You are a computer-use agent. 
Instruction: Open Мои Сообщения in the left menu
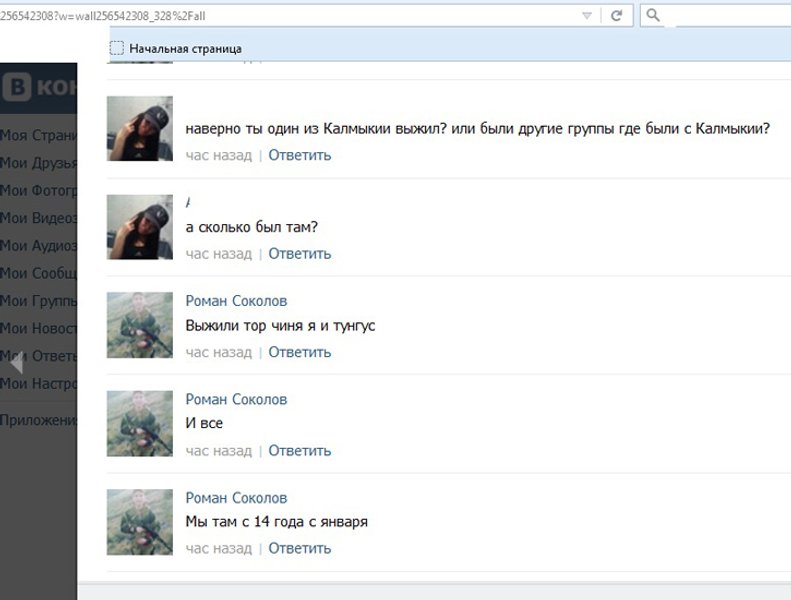(x=38, y=273)
